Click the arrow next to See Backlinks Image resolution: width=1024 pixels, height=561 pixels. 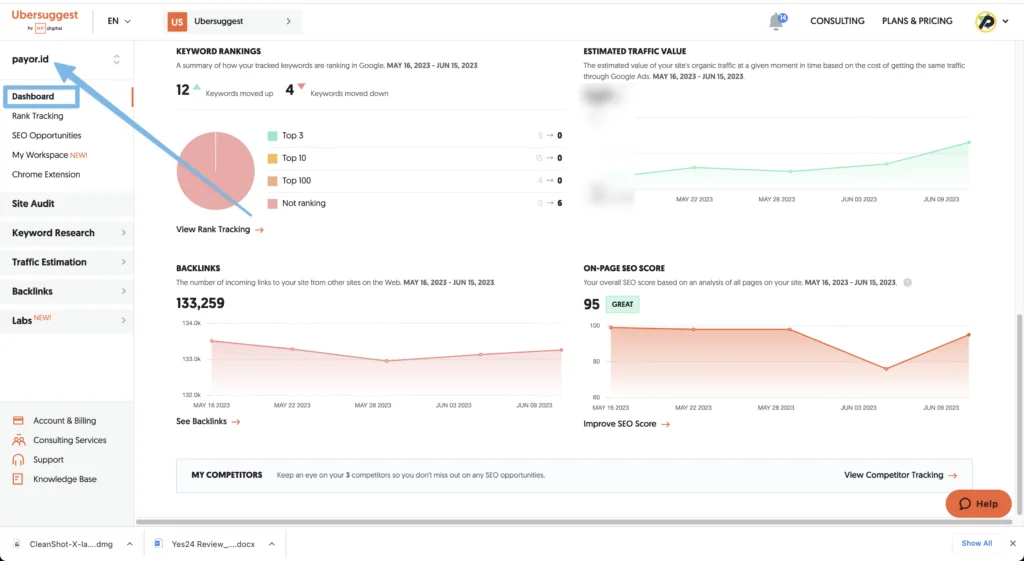[x=236, y=422]
